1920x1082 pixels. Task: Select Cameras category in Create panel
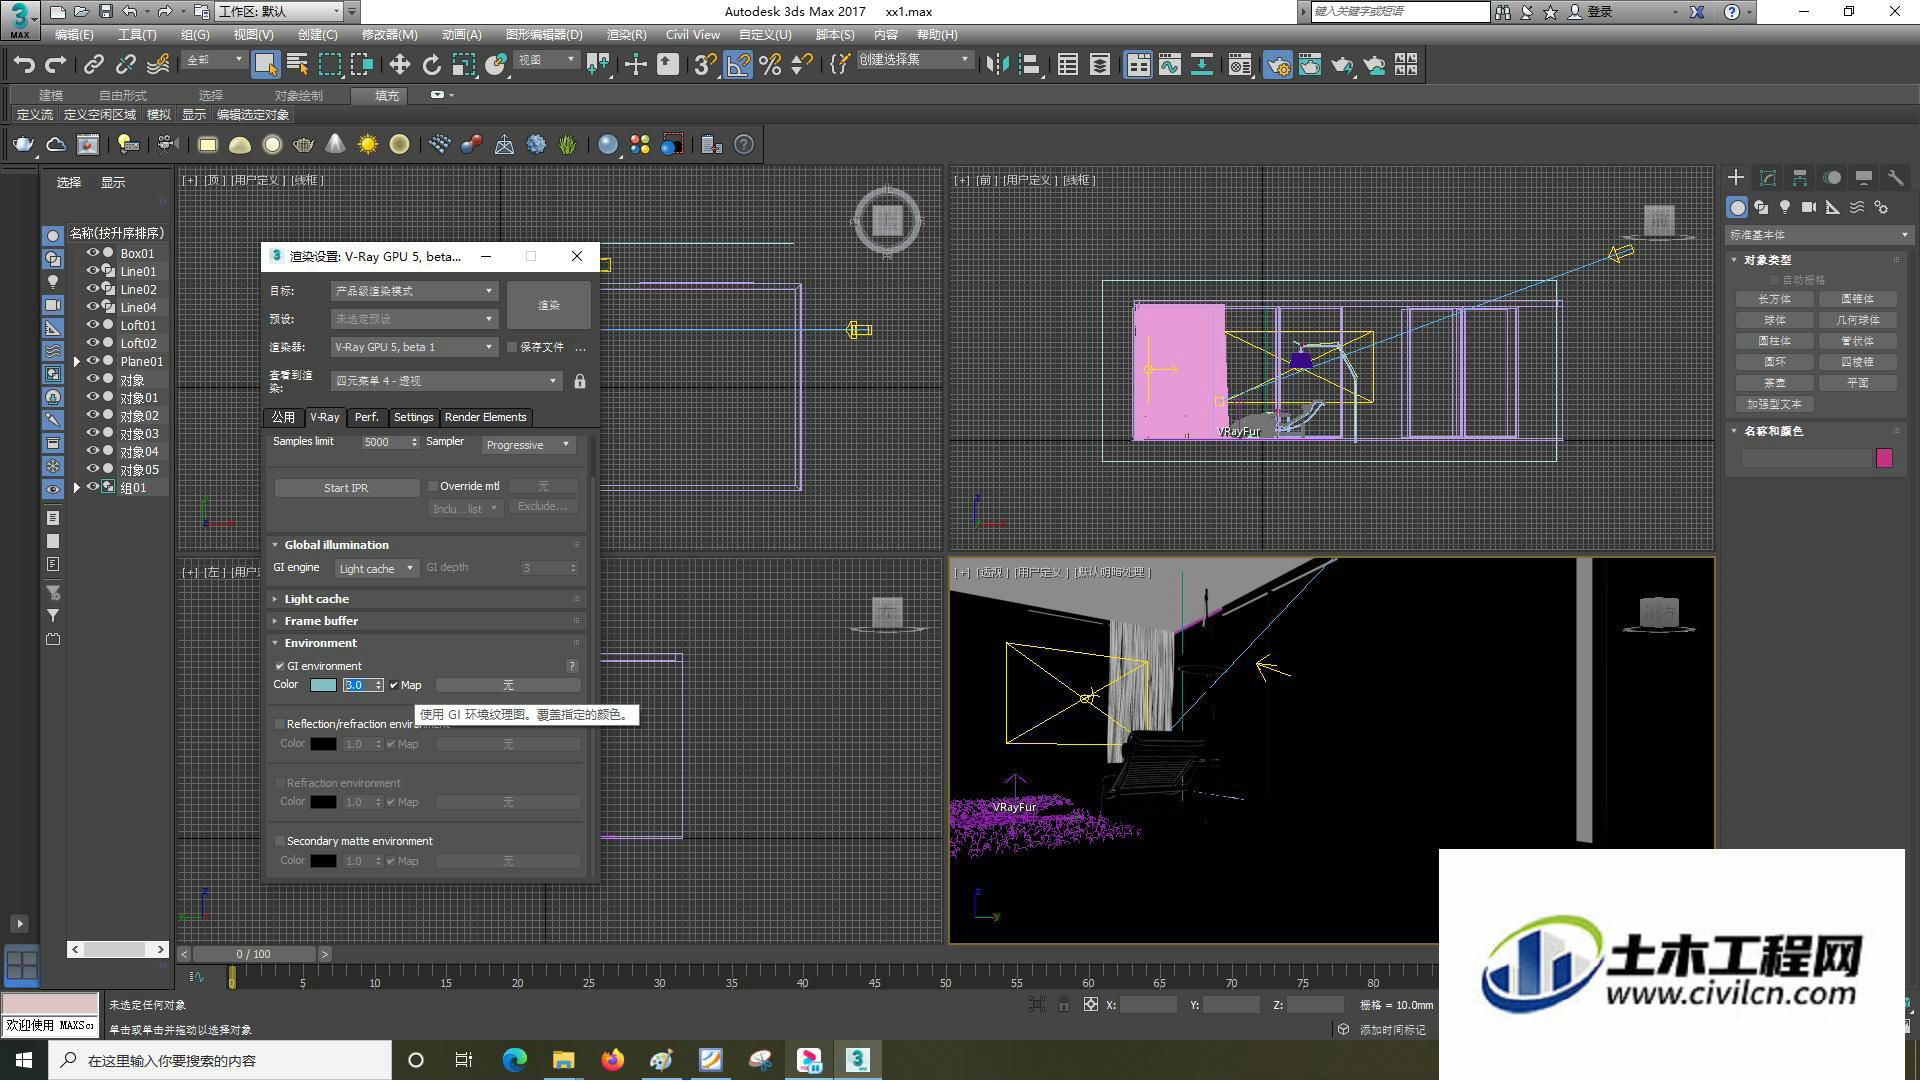click(x=1809, y=207)
